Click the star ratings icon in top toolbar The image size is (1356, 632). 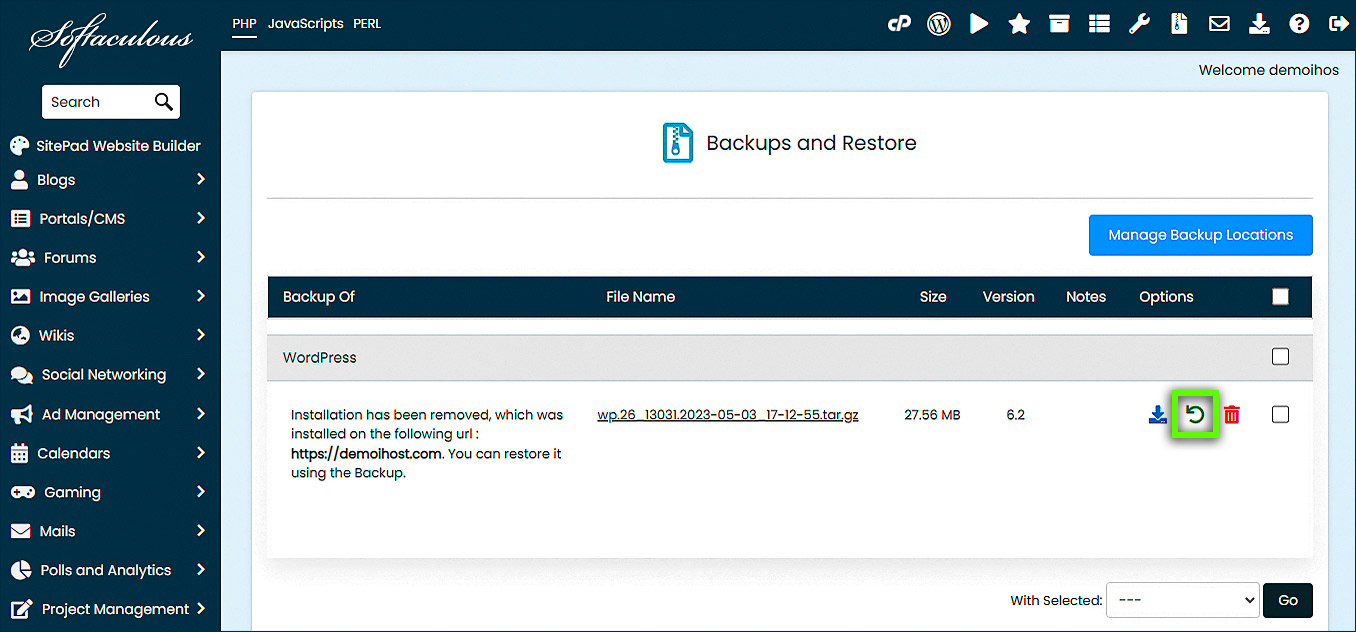(x=1019, y=24)
